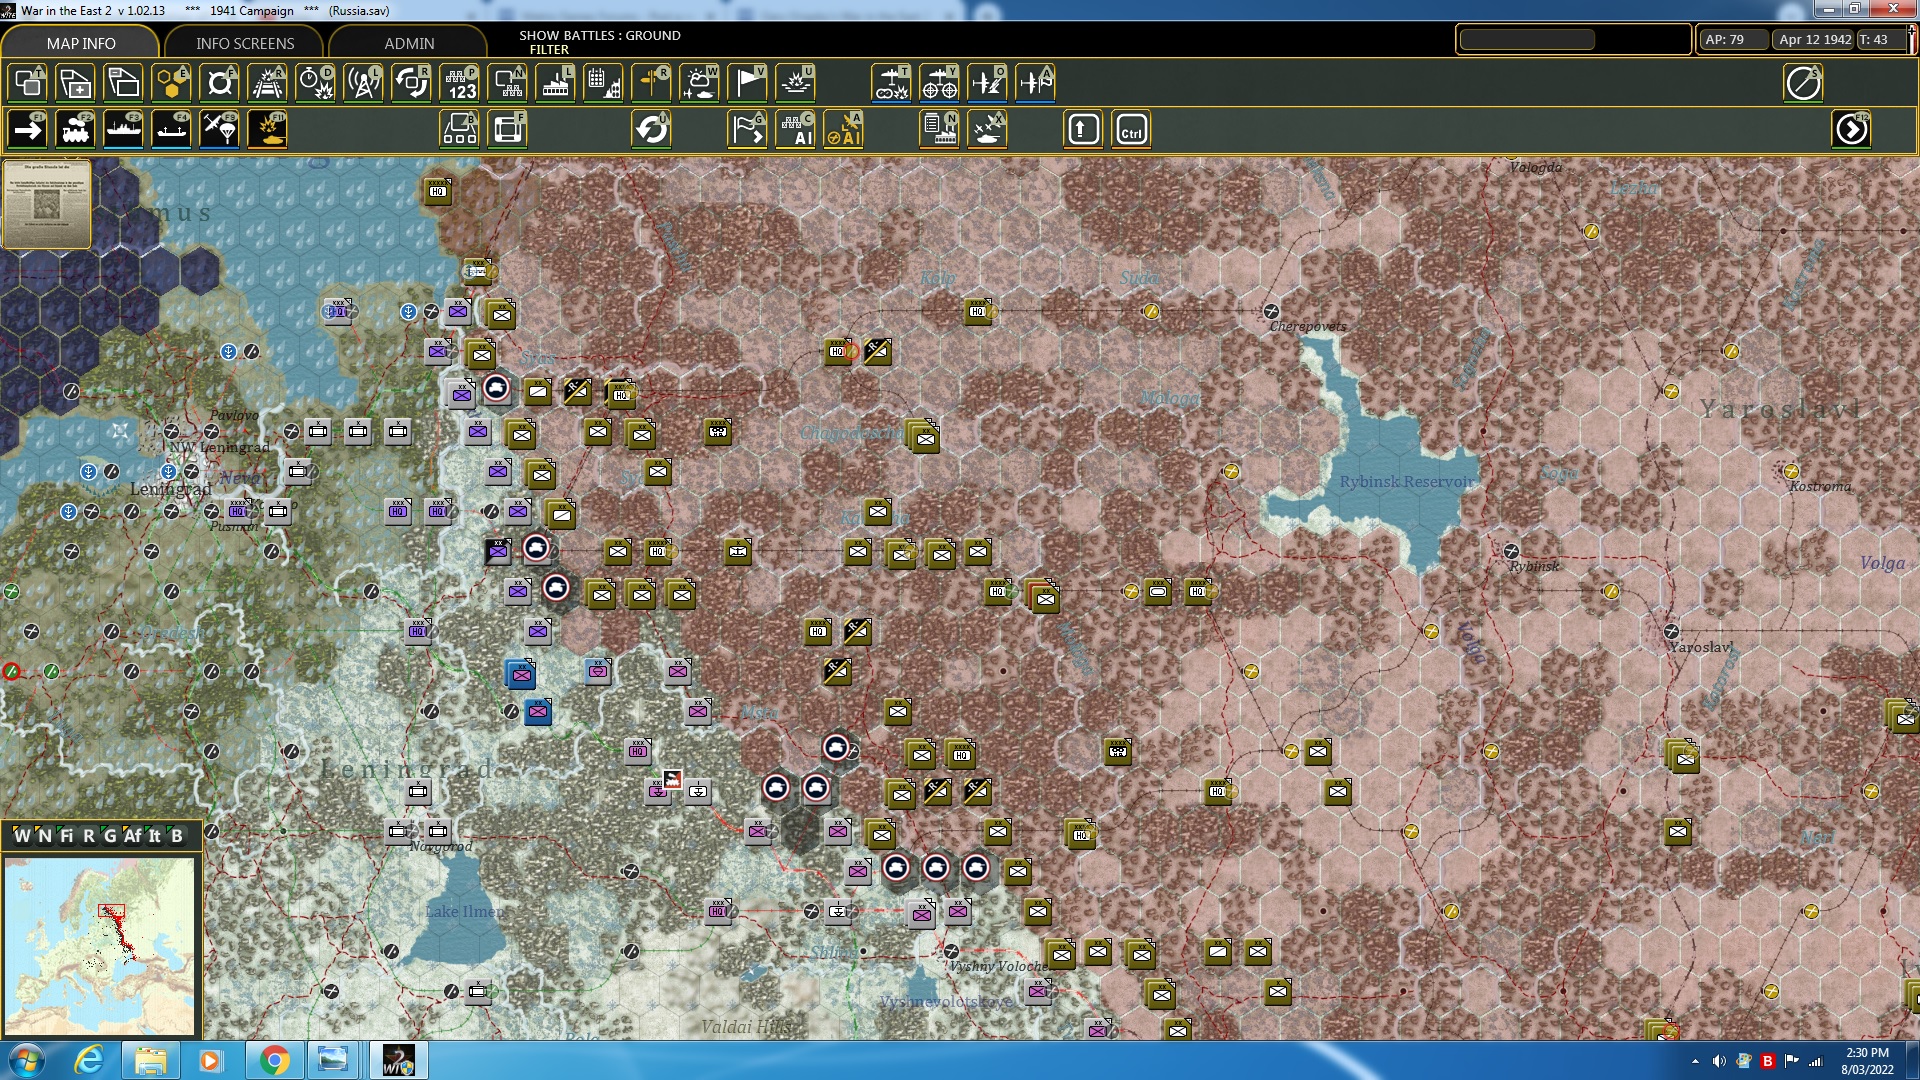
Task: Open Google Chrome from the taskbar
Action: pos(274,1060)
